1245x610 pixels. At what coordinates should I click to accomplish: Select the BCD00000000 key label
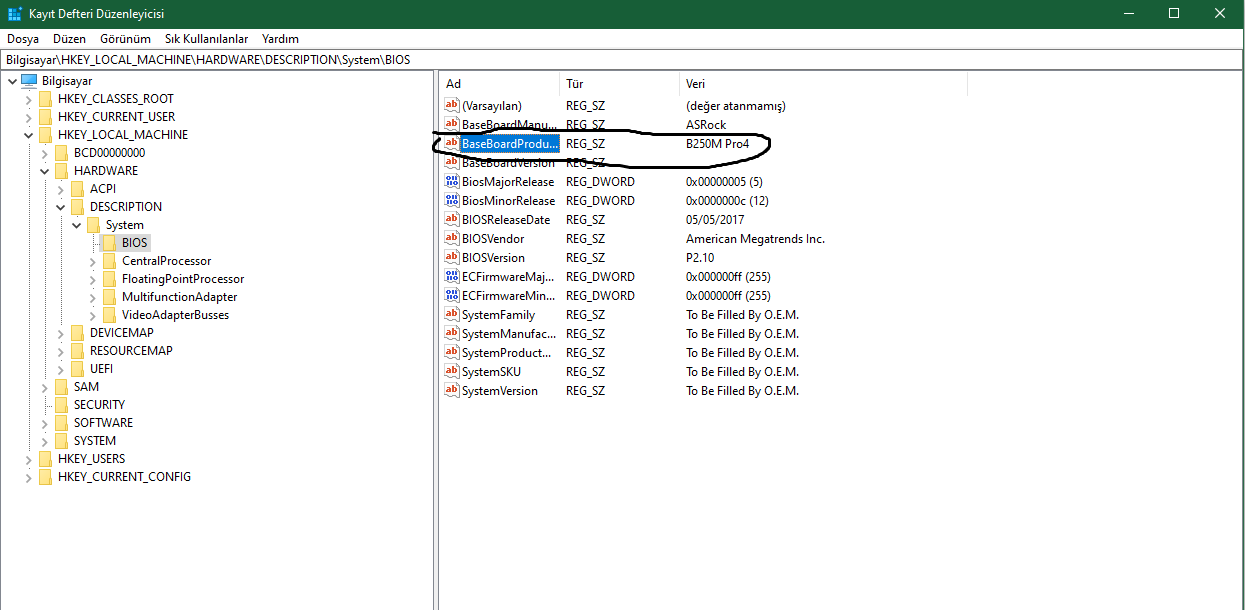click(x=109, y=153)
